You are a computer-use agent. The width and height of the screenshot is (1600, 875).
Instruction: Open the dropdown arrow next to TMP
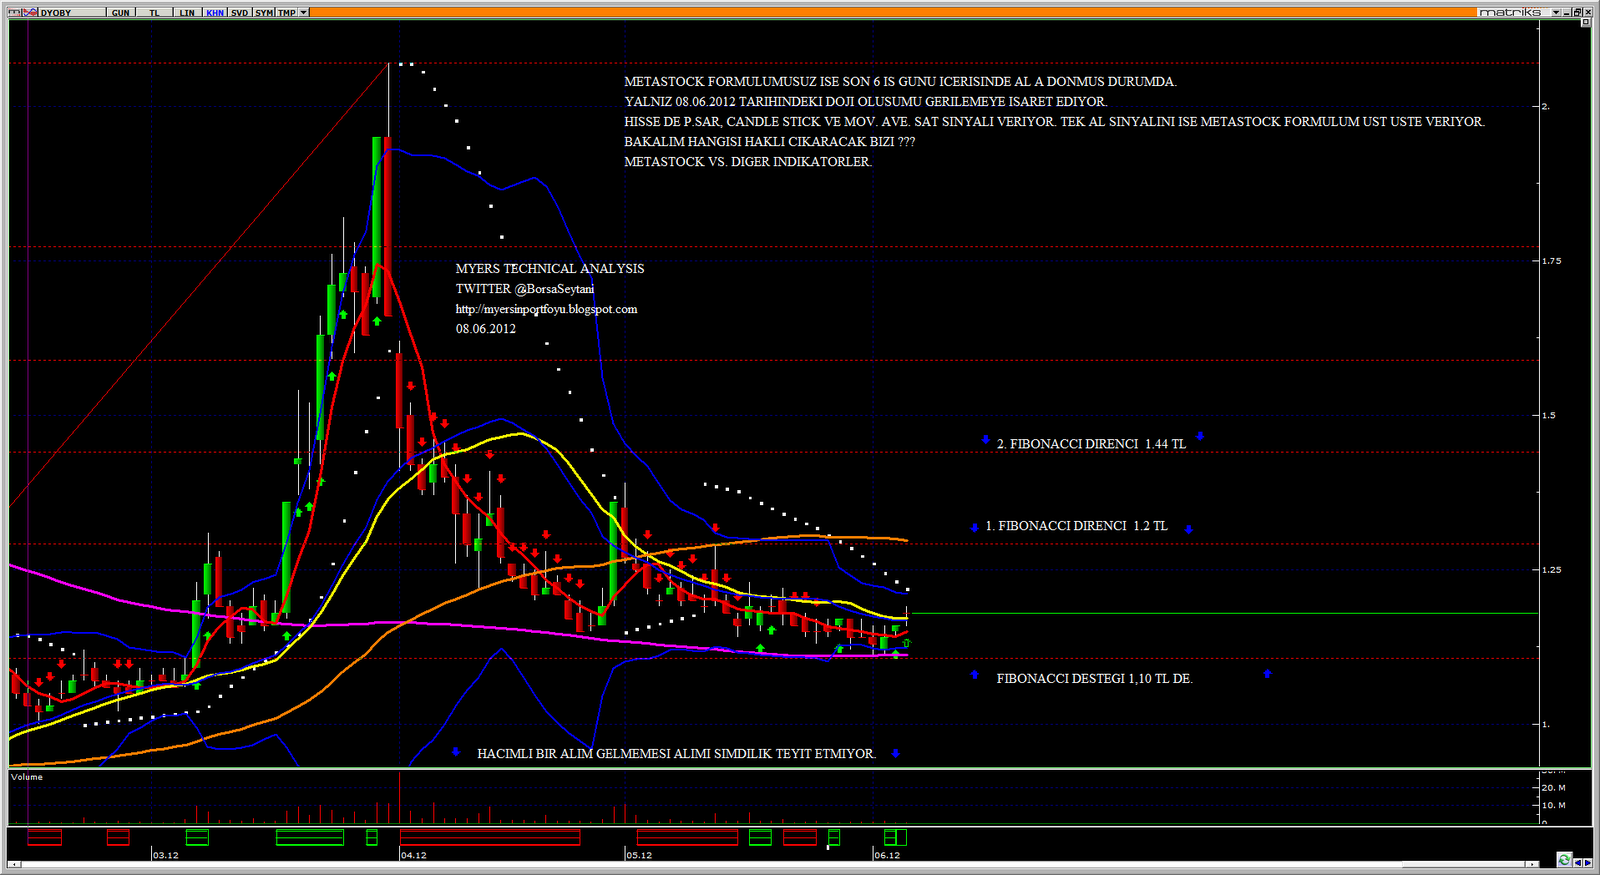(x=304, y=12)
